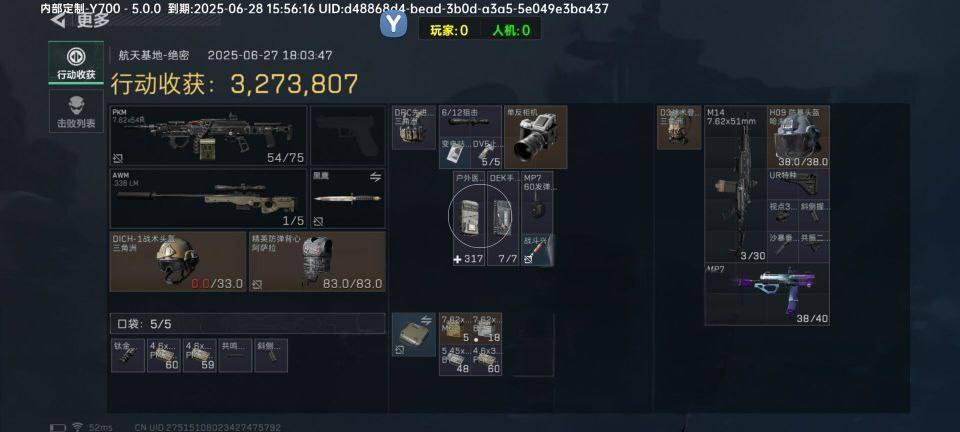
Task: Select the DEK item showing 7/7
Action: point(503,218)
